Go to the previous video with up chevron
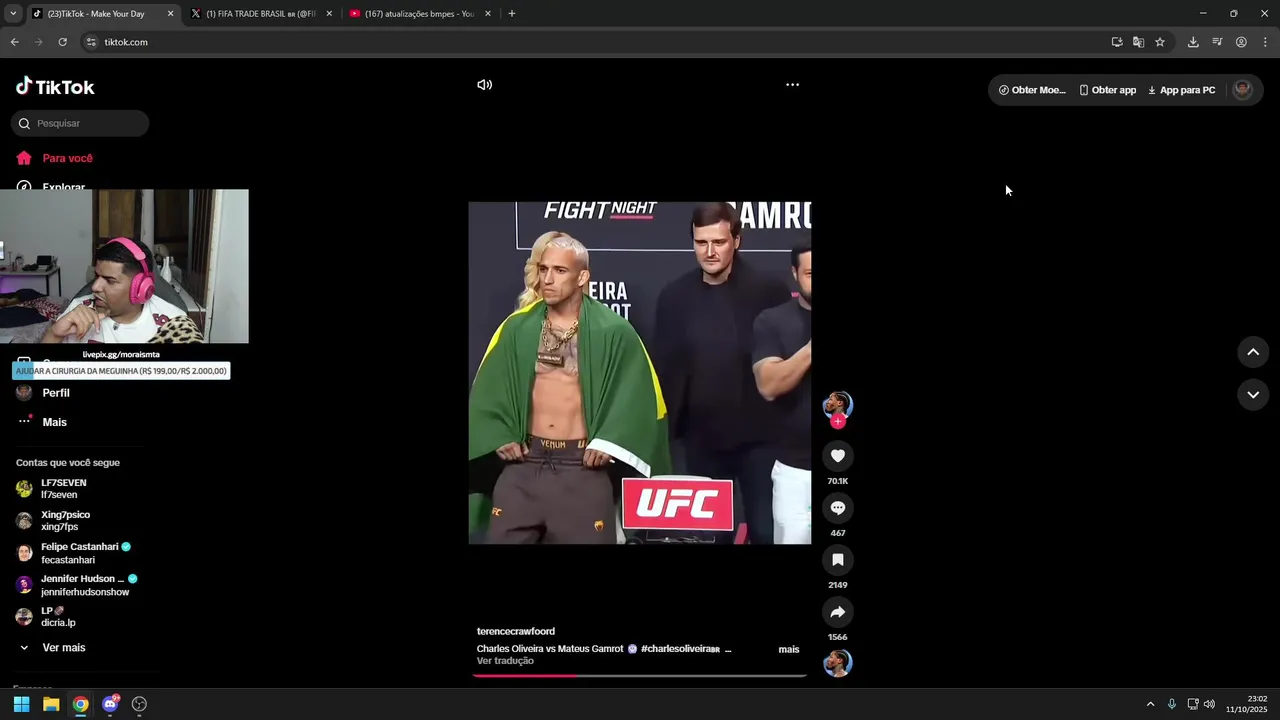The height and width of the screenshot is (720, 1280). pyautogui.click(x=1253, y=352)
